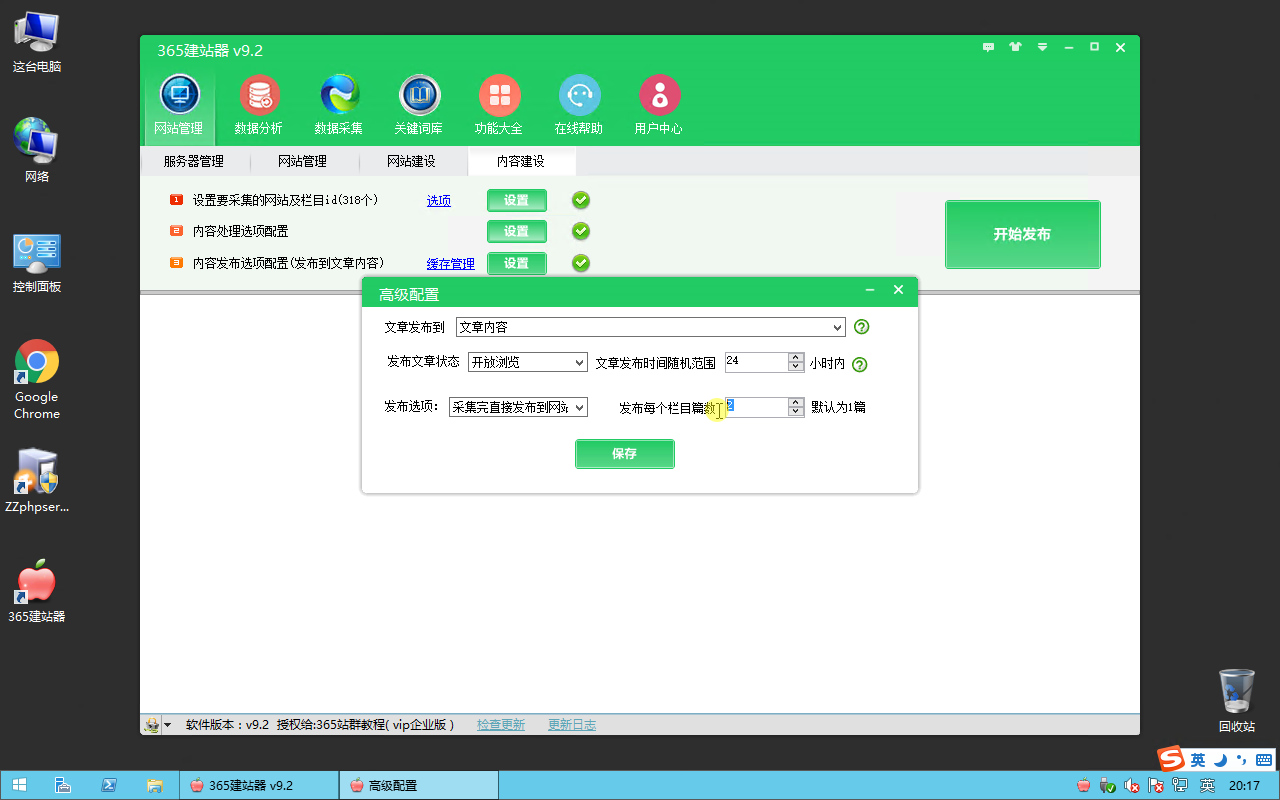Screen dimensions: 1280x800
Task: Click help icon next to 小时内 label
Action: click(x=859, y=364)
